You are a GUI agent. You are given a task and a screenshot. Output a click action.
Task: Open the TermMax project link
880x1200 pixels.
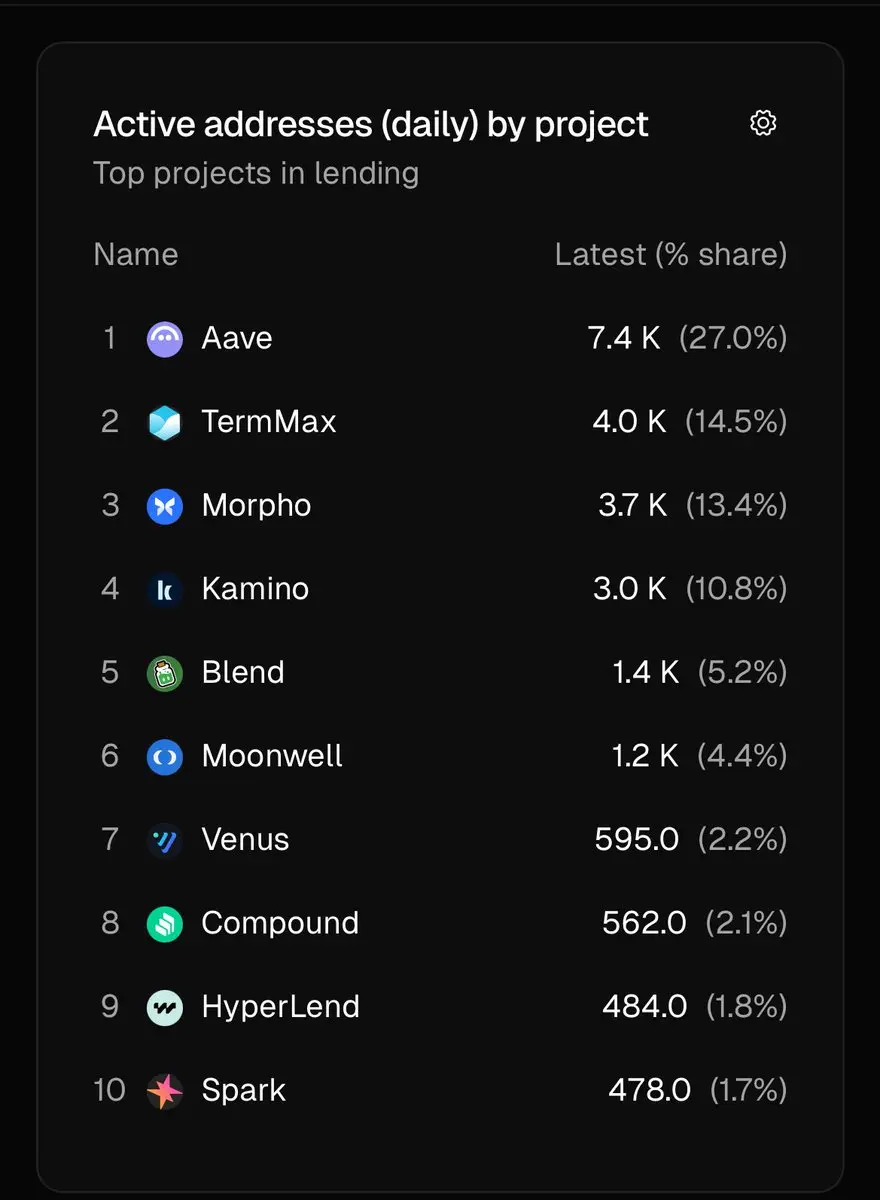pos(268,422)
